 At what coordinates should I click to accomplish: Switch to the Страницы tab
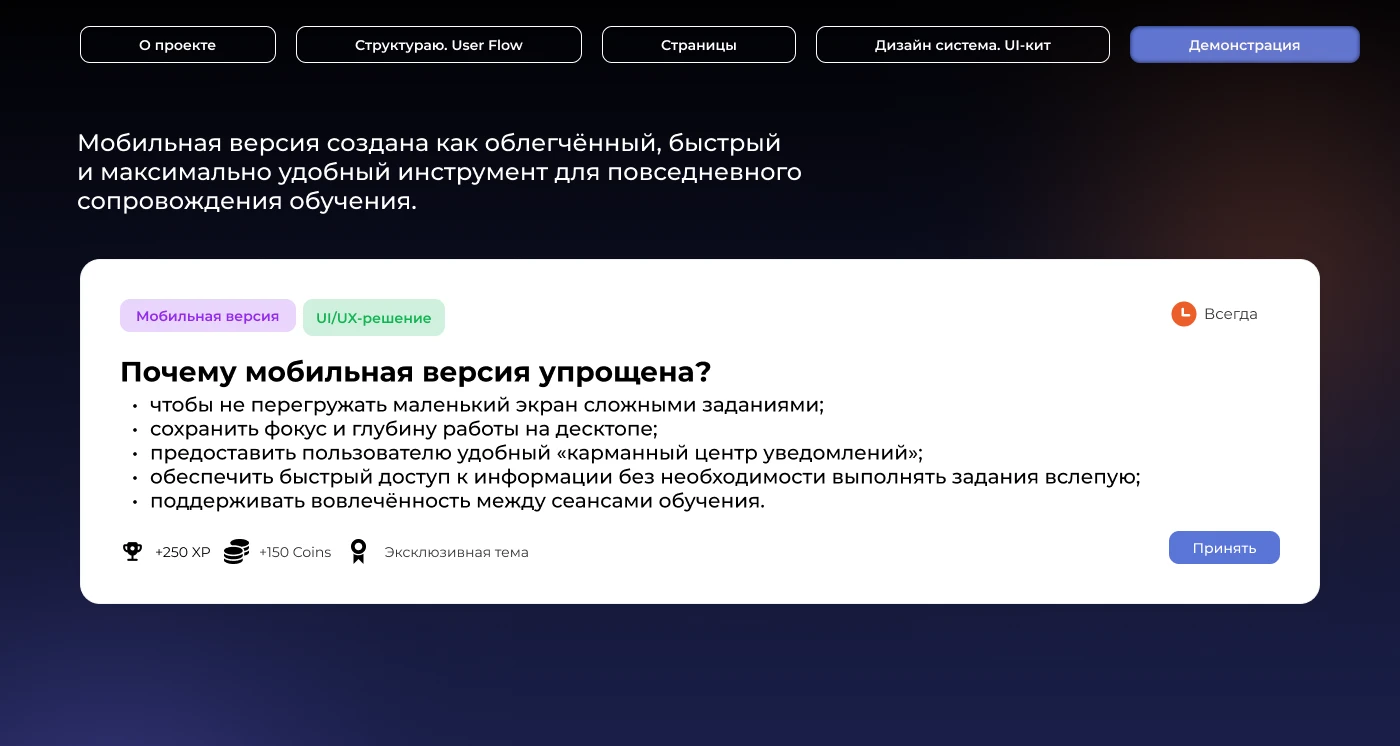coord(698,44)
